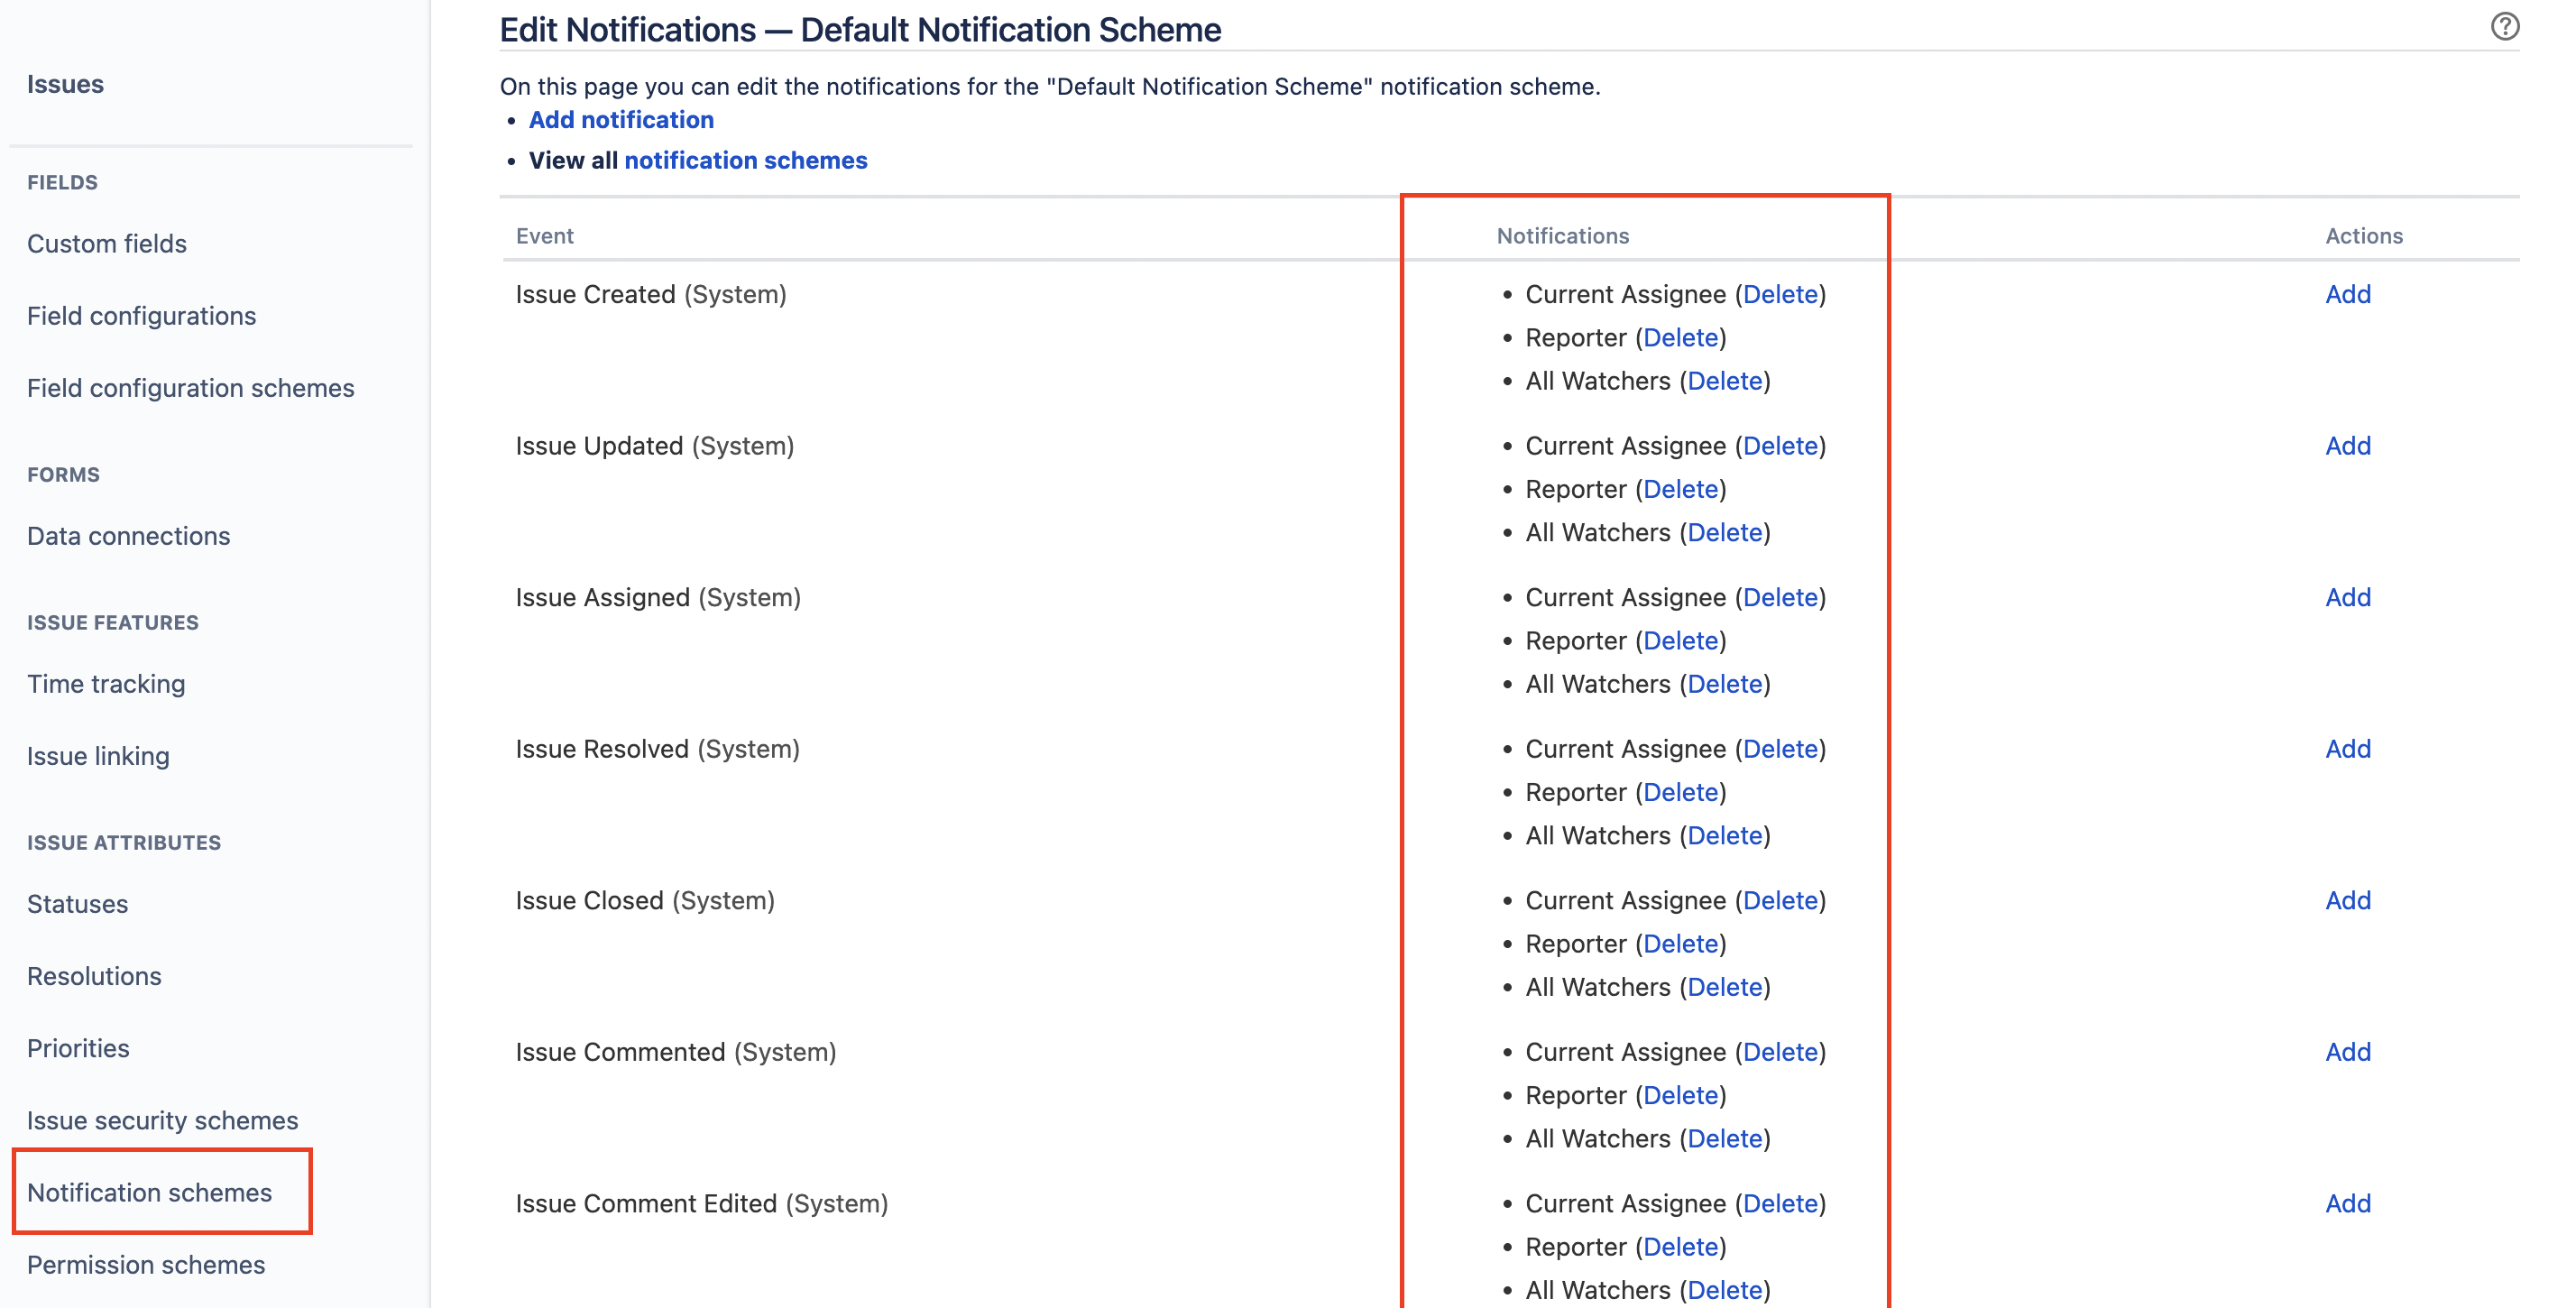Delete Current Assignee from Issue Comment Edited
The image size is (2576, 1308).
[x=1780, y=1204]
